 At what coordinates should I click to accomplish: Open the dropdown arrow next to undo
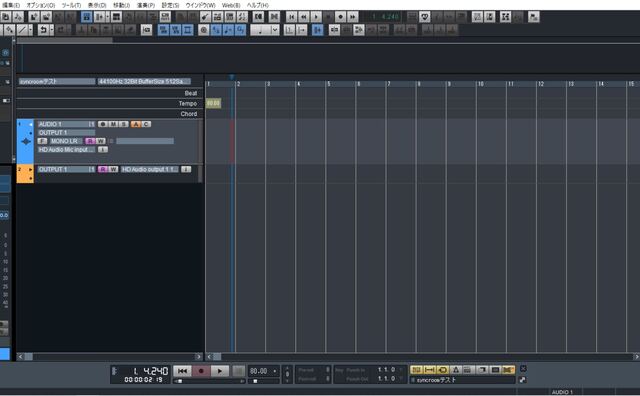pos(51,30)
